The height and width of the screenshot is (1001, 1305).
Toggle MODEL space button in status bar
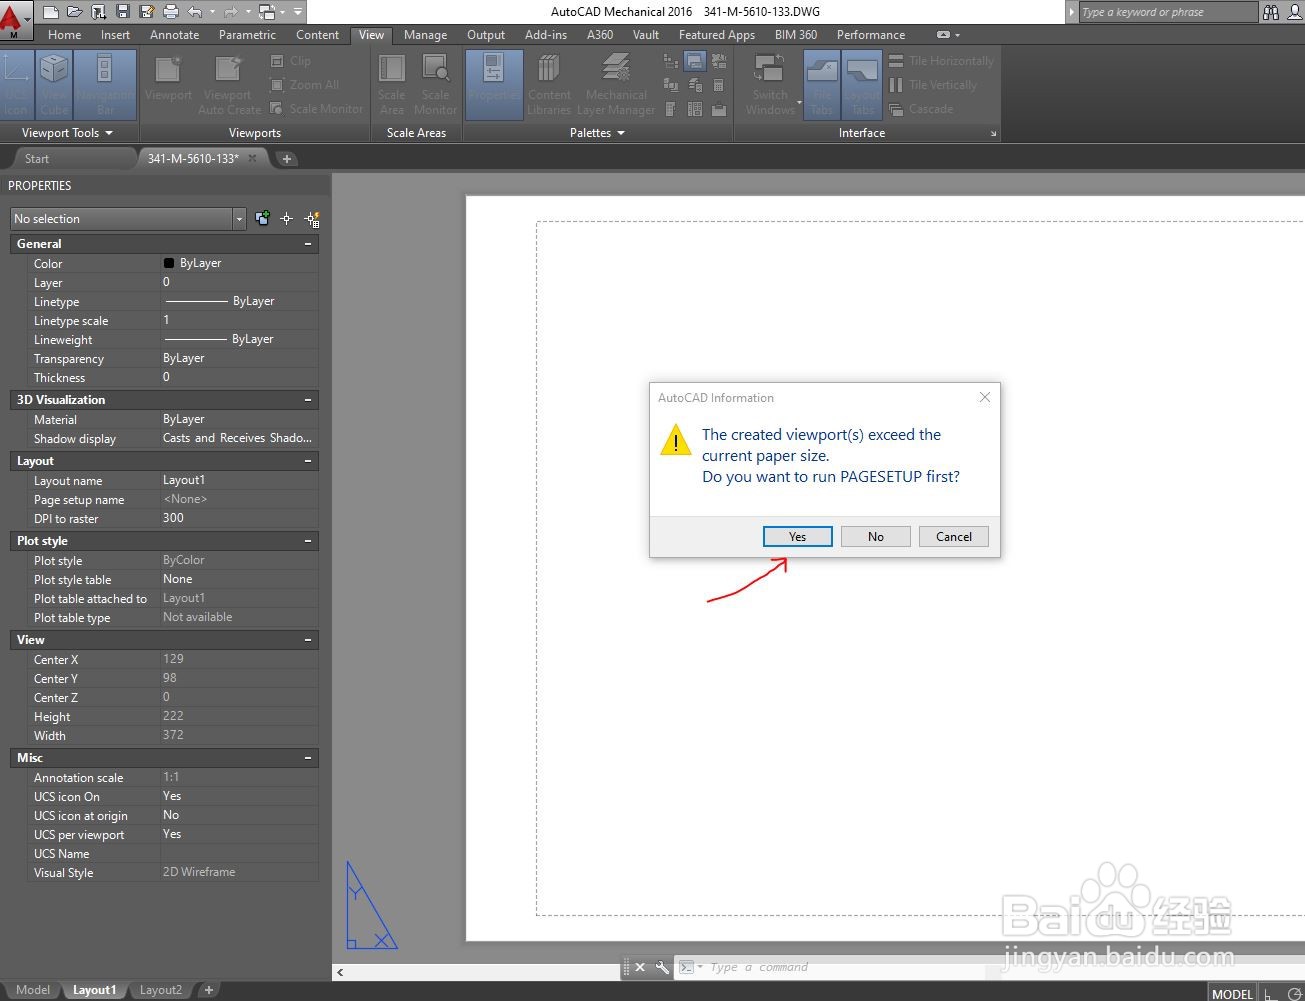(x=1232, y=993)
